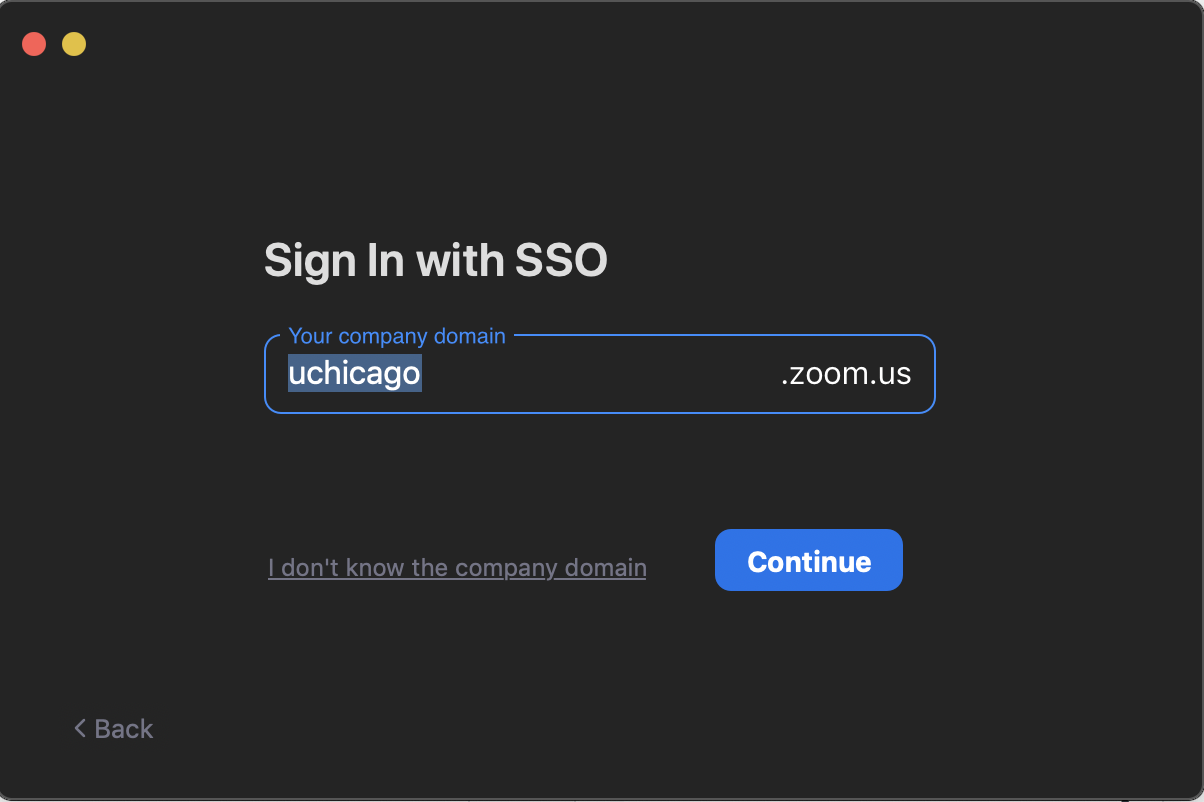This screenshot has height=802, width=1204.
Task: Click the ".zoom.us" domain suffix
Action: click(x=845, y=374)
